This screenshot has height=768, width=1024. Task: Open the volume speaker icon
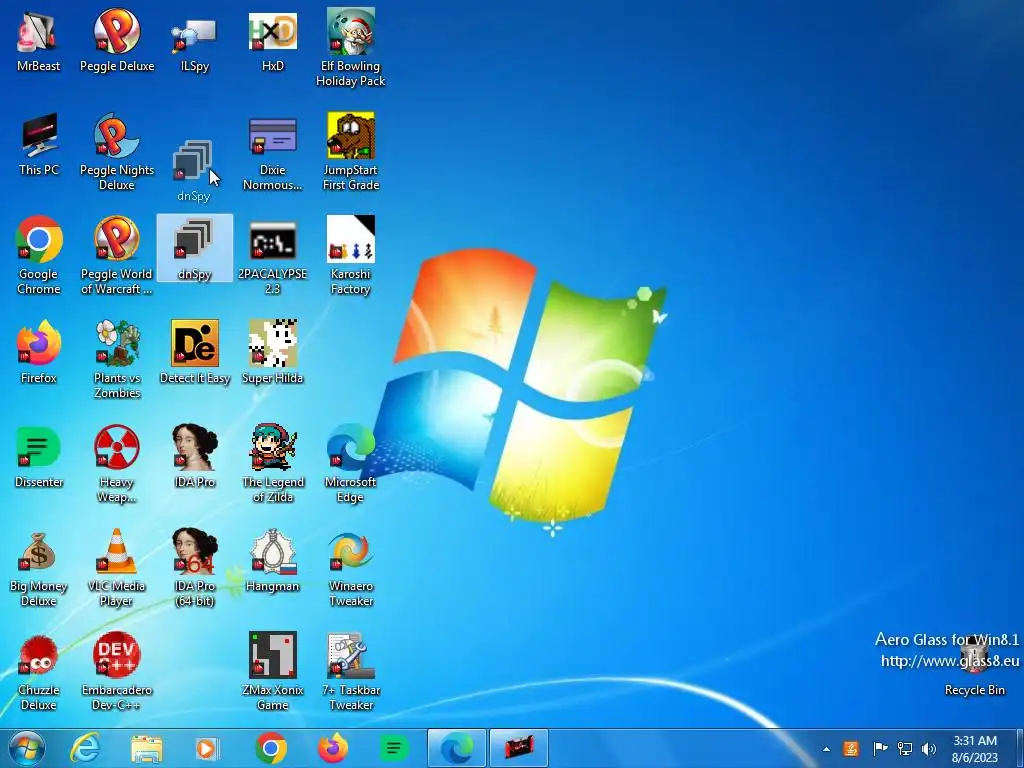click(929, 748)
